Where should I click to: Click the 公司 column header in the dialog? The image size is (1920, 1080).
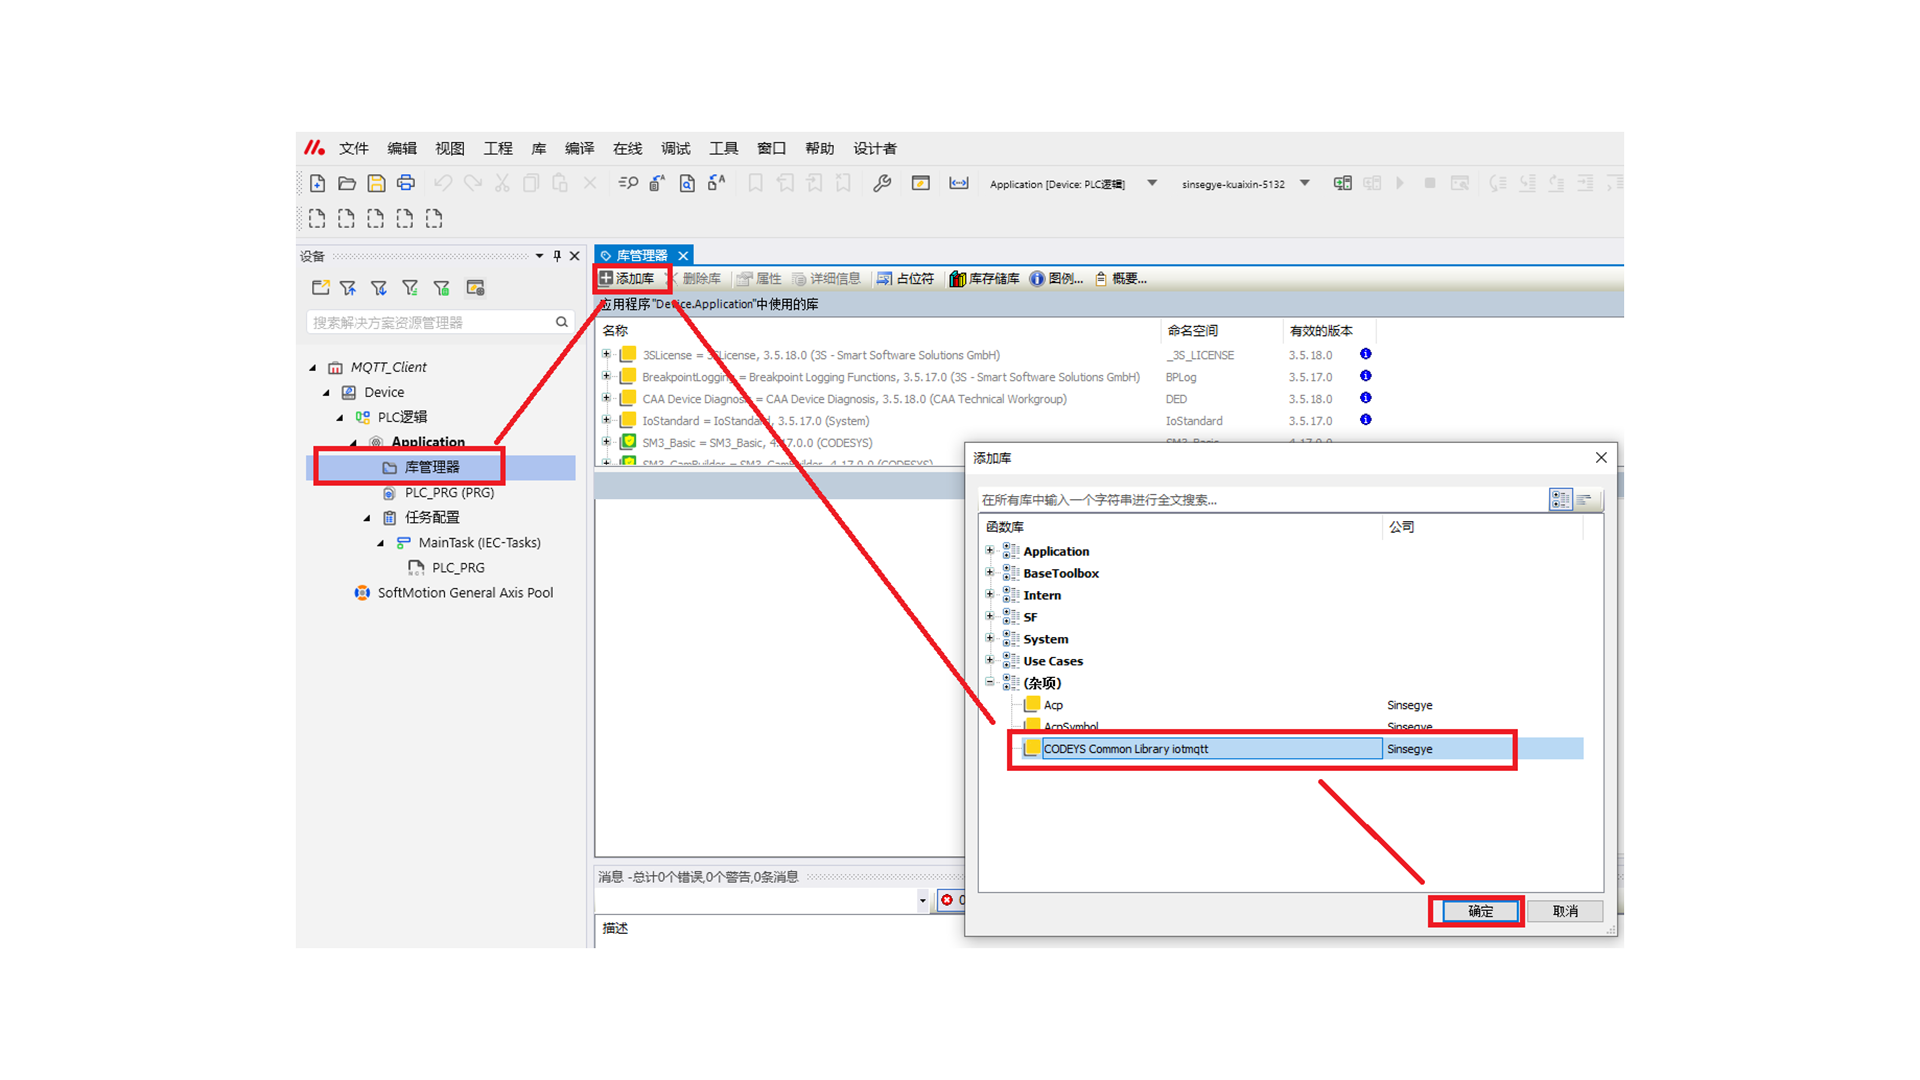(x=1401, y=527)
